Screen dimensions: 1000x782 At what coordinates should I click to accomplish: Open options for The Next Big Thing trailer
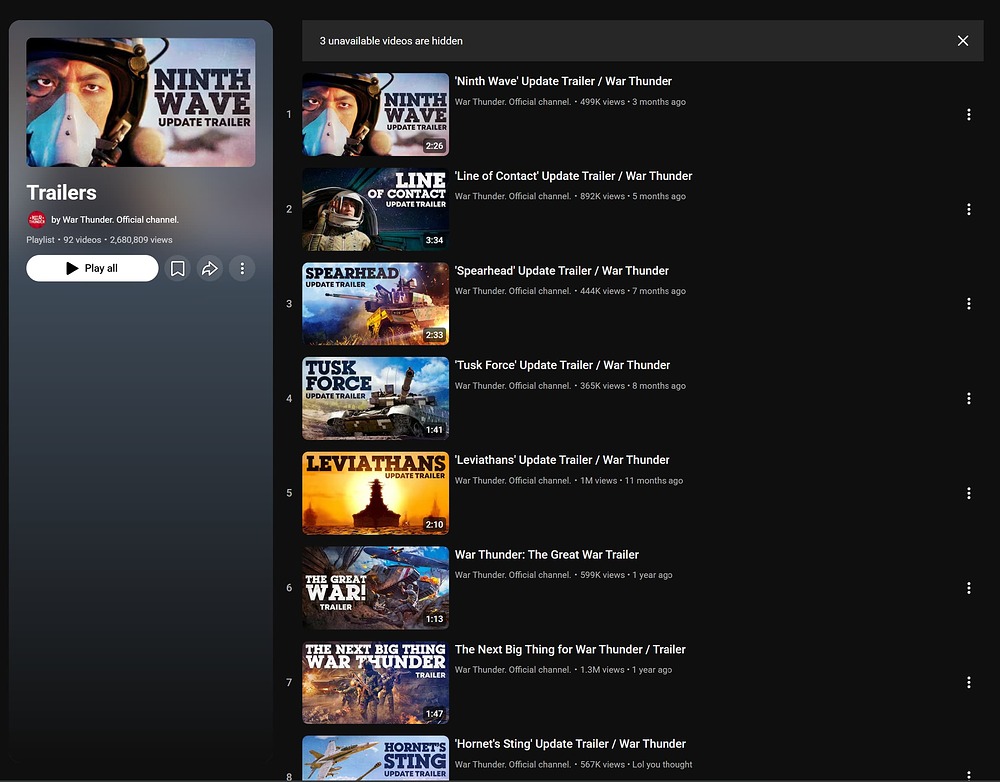pos(968,682)
